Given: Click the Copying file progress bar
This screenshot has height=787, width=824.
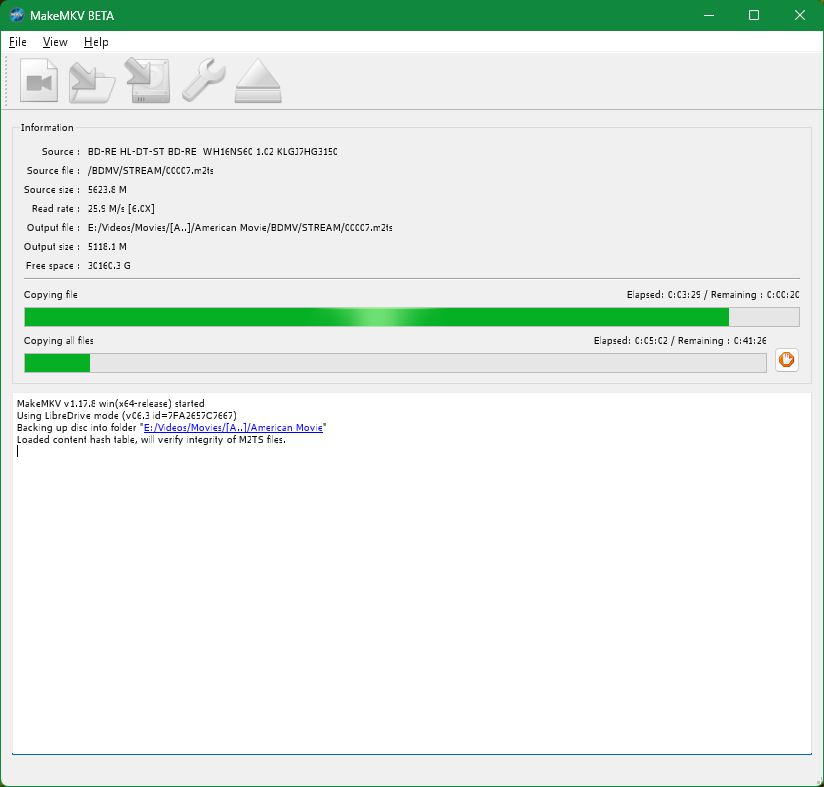Looking at the screenshot, I should [412, 317].
